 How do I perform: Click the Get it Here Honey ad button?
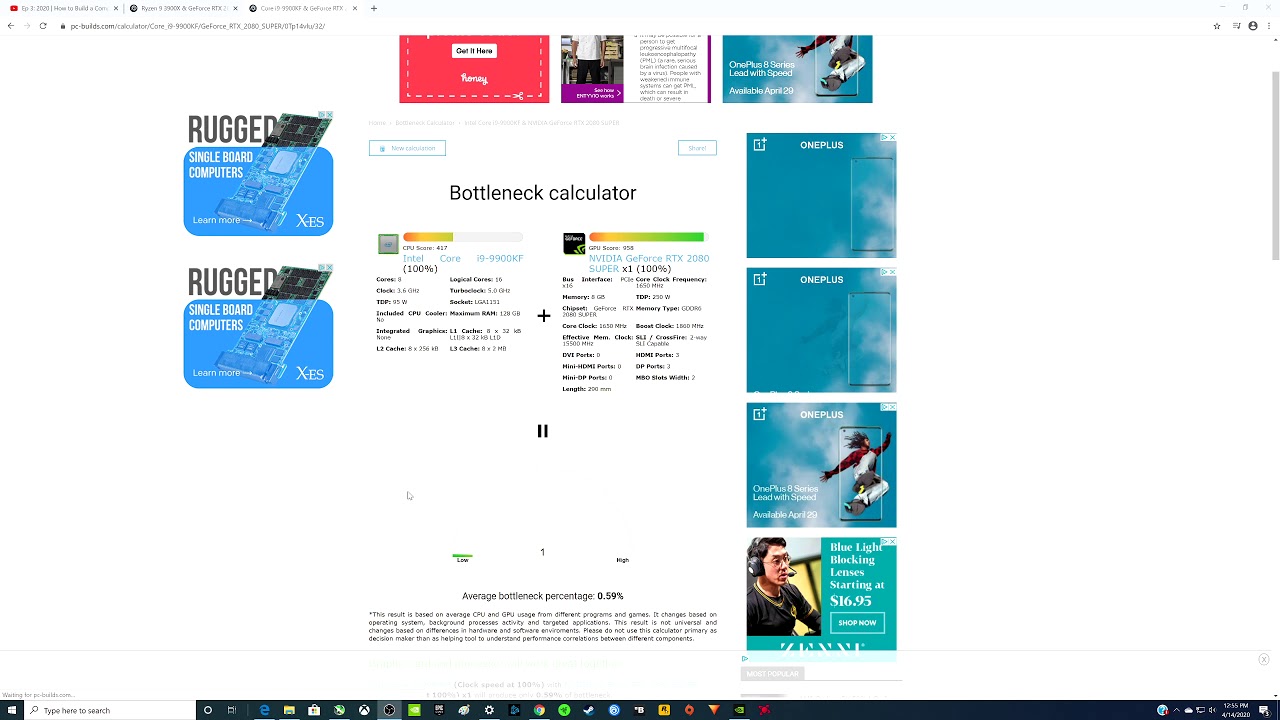474,50
